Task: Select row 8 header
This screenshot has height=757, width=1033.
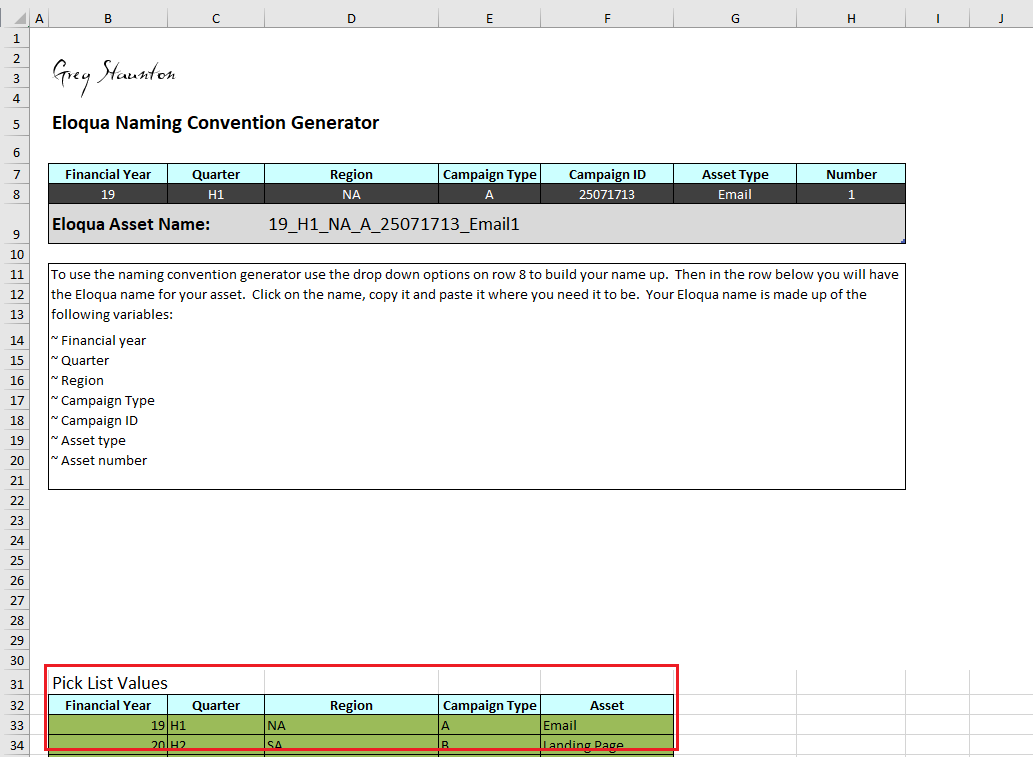Action: click(16, 194)
